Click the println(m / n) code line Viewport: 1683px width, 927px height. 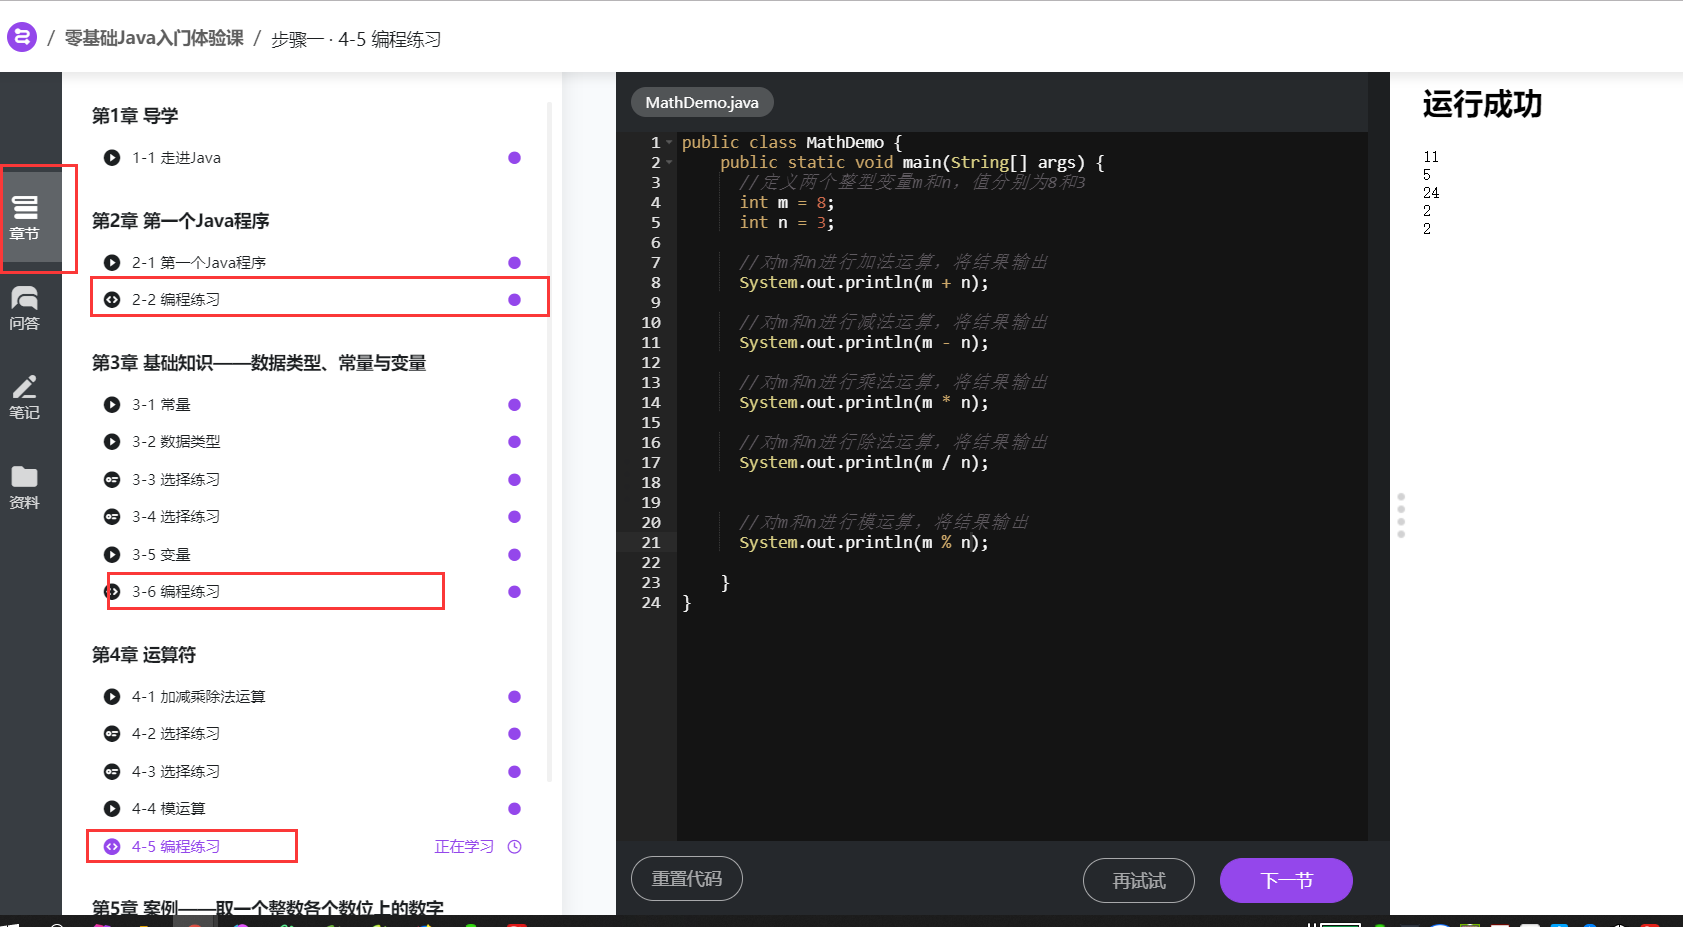coord(864,462)
